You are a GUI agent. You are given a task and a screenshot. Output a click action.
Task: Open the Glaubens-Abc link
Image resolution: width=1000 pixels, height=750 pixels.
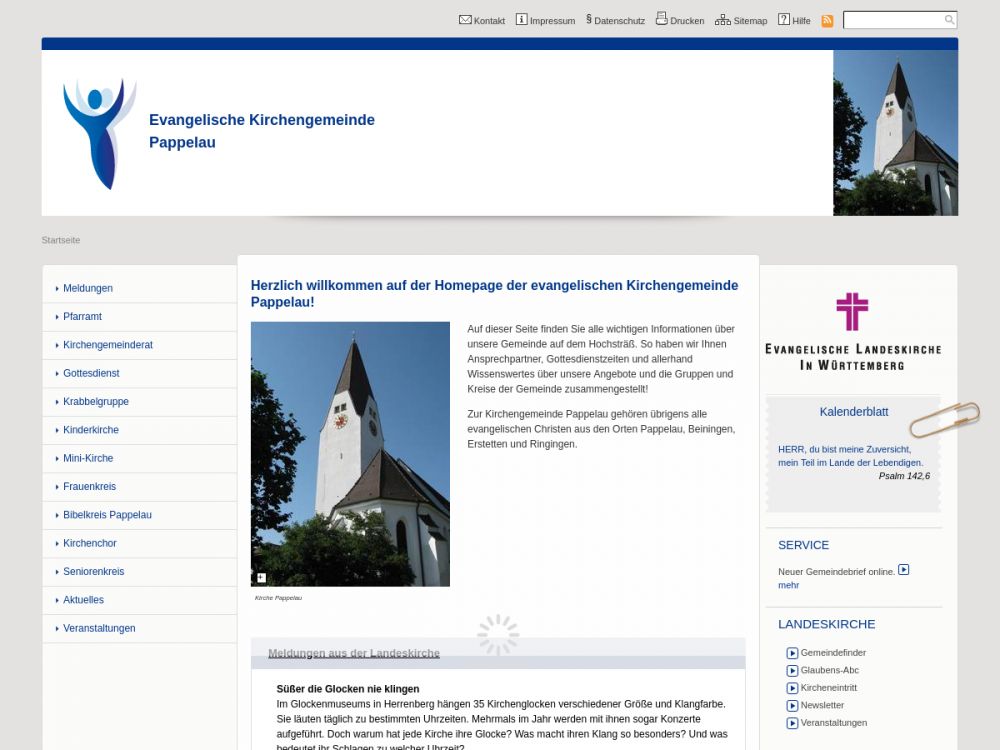point(829,670)
